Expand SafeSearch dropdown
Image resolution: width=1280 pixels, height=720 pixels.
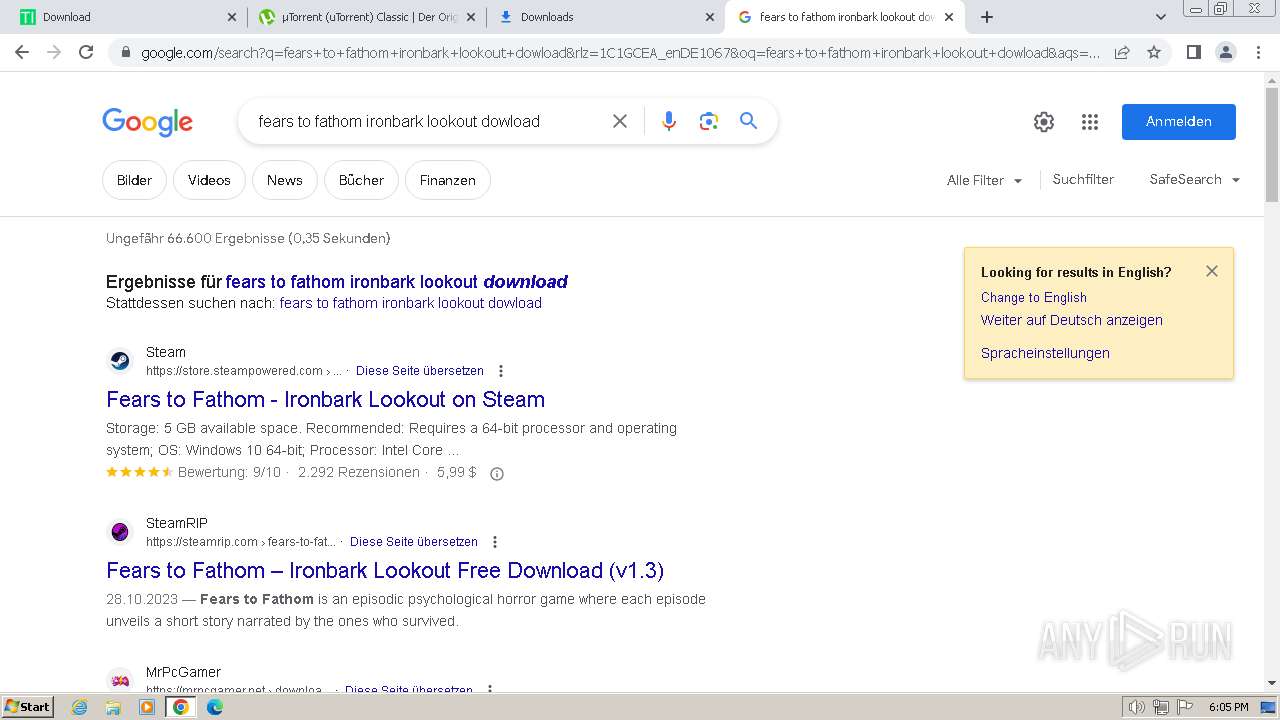(1195, 180)
